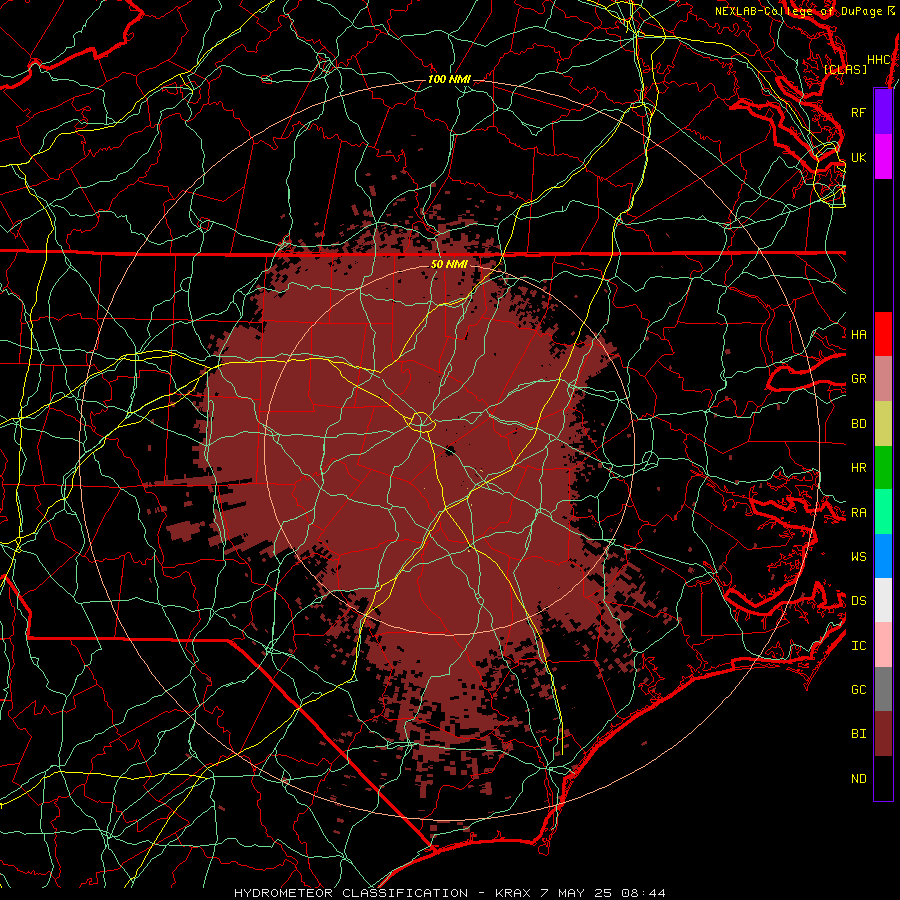Click the "50 NMI" range ring label
Image resolution: width=900 pixels, height=900 pixels.
point(449,264)
